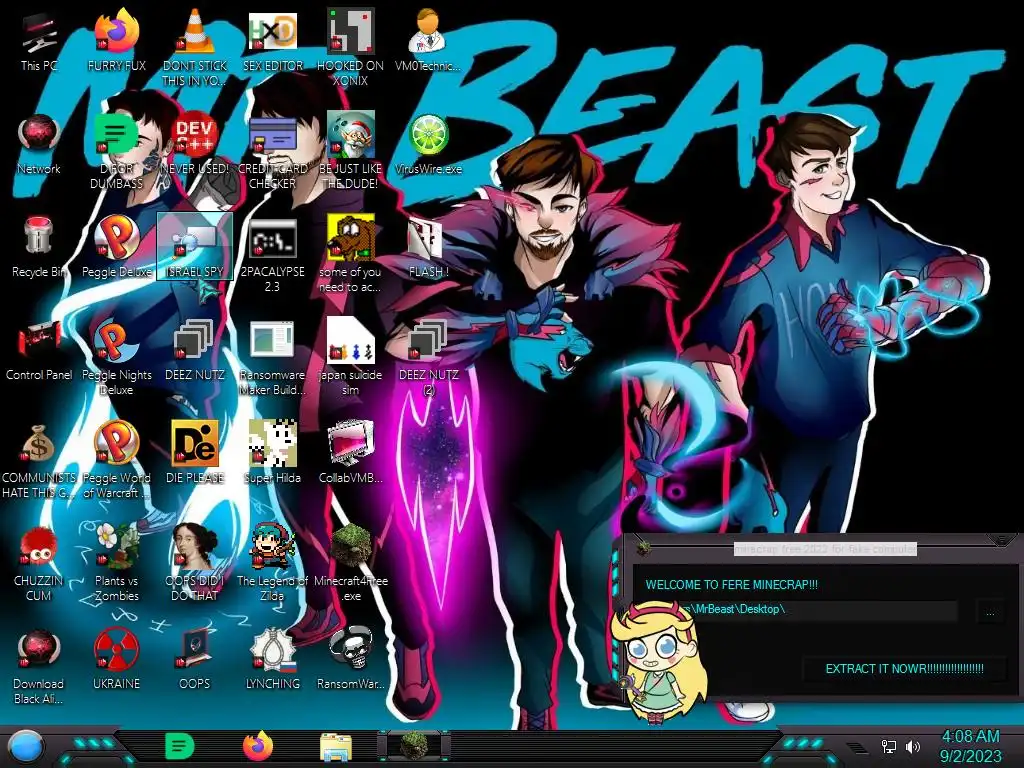Open the network tray icon
The width and height of the screenshot is (1024, 768).
point(889,746)
